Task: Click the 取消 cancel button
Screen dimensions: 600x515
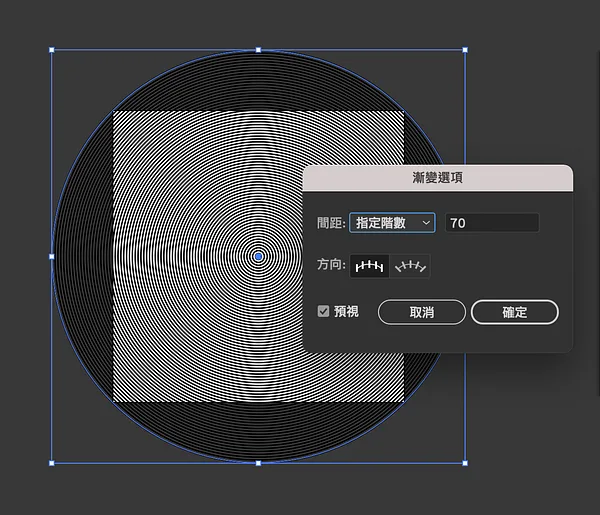Action: (x=422, y=312)
